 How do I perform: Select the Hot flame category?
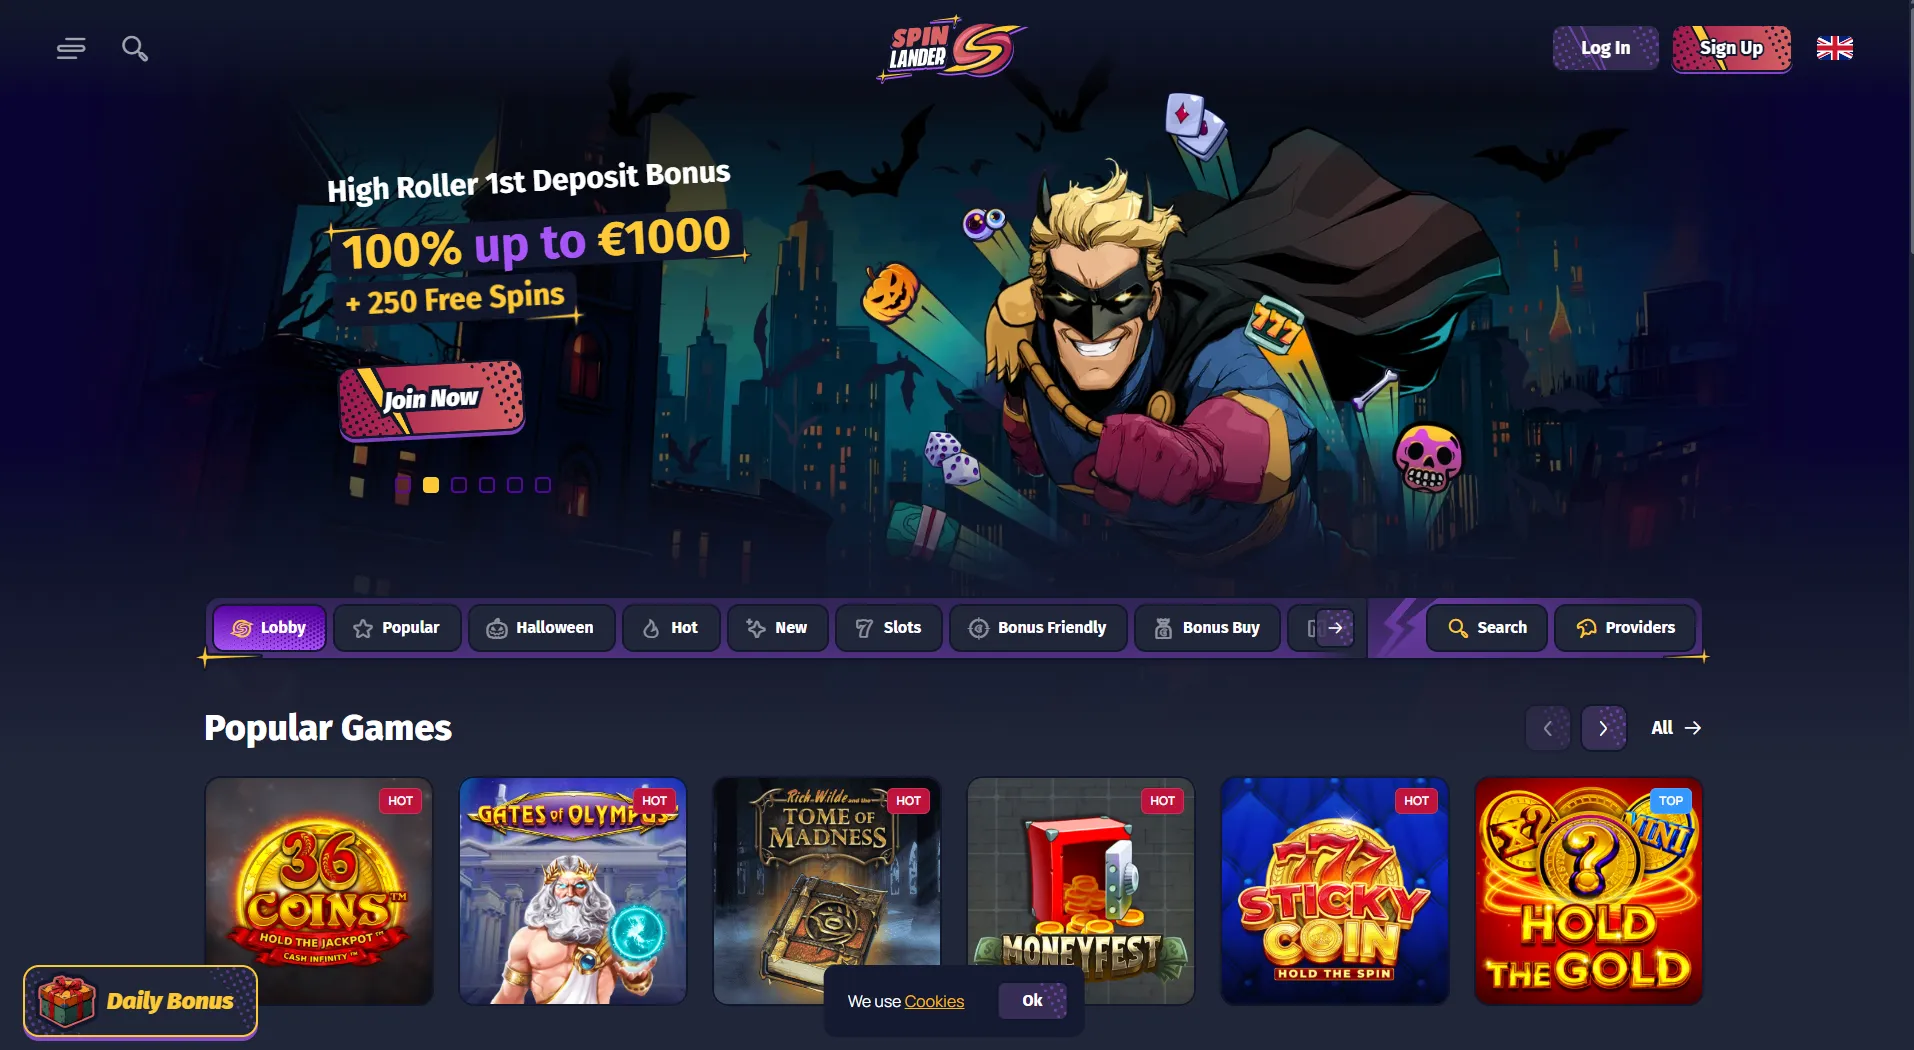(671, 628)
